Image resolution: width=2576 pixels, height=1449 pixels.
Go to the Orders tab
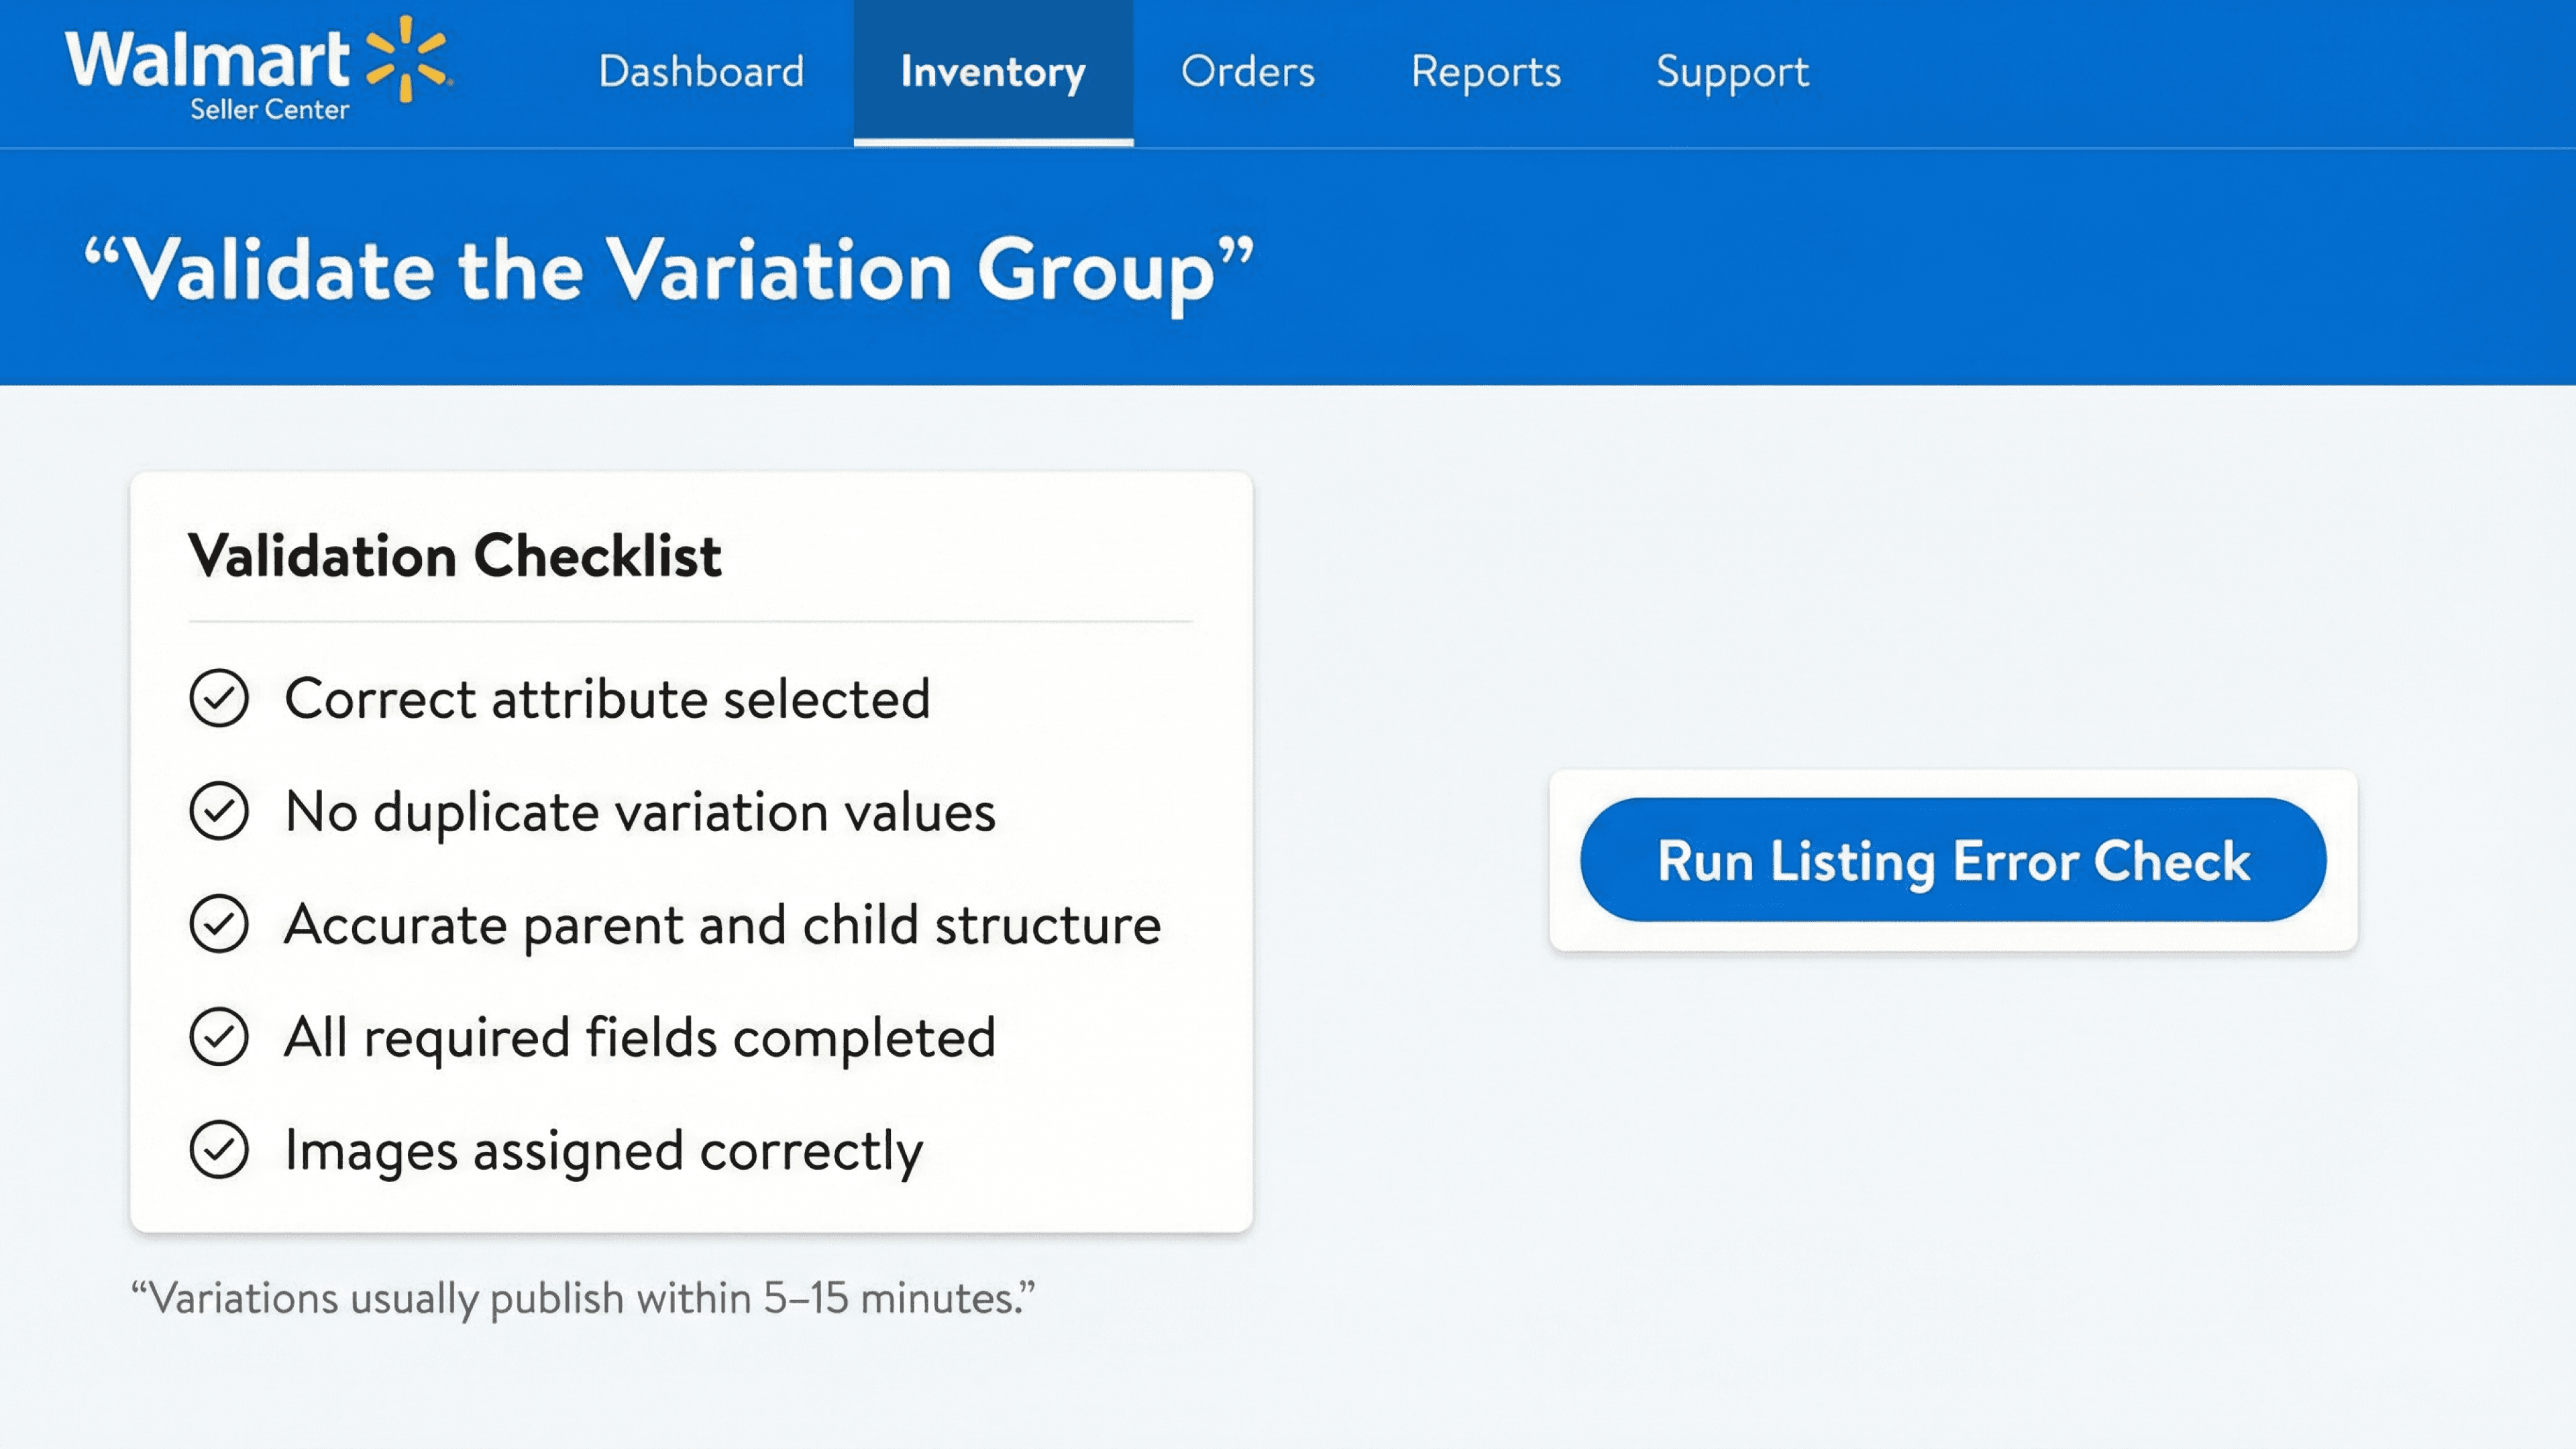click(1247, 72)
